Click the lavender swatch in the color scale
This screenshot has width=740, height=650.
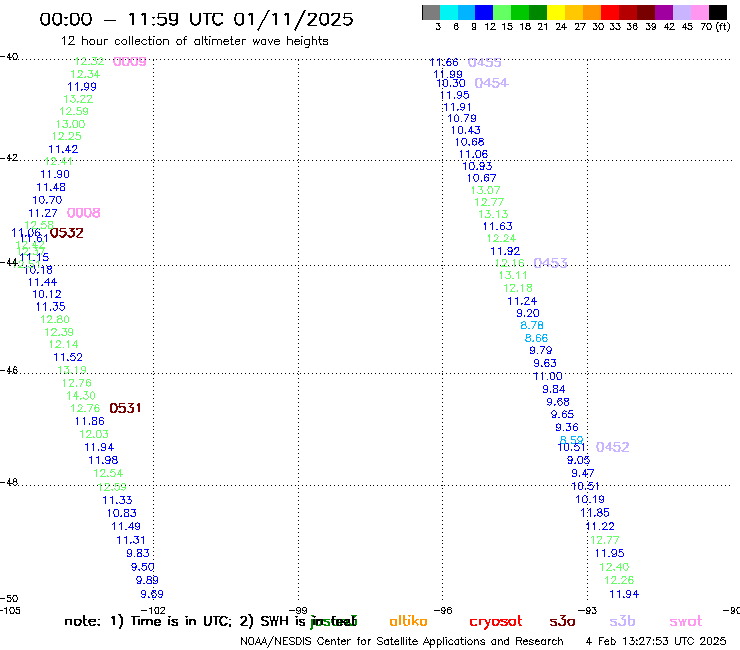(x=681, y=12)
